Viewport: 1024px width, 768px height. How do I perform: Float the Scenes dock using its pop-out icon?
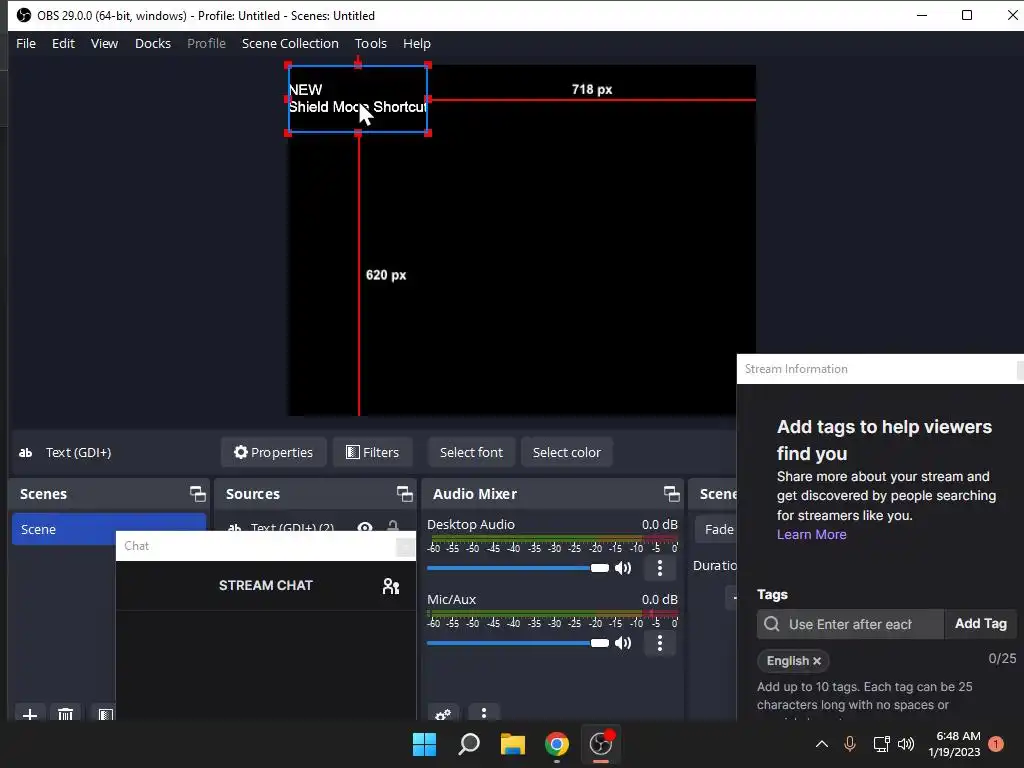pyautogui.click(x=197, y=494)
